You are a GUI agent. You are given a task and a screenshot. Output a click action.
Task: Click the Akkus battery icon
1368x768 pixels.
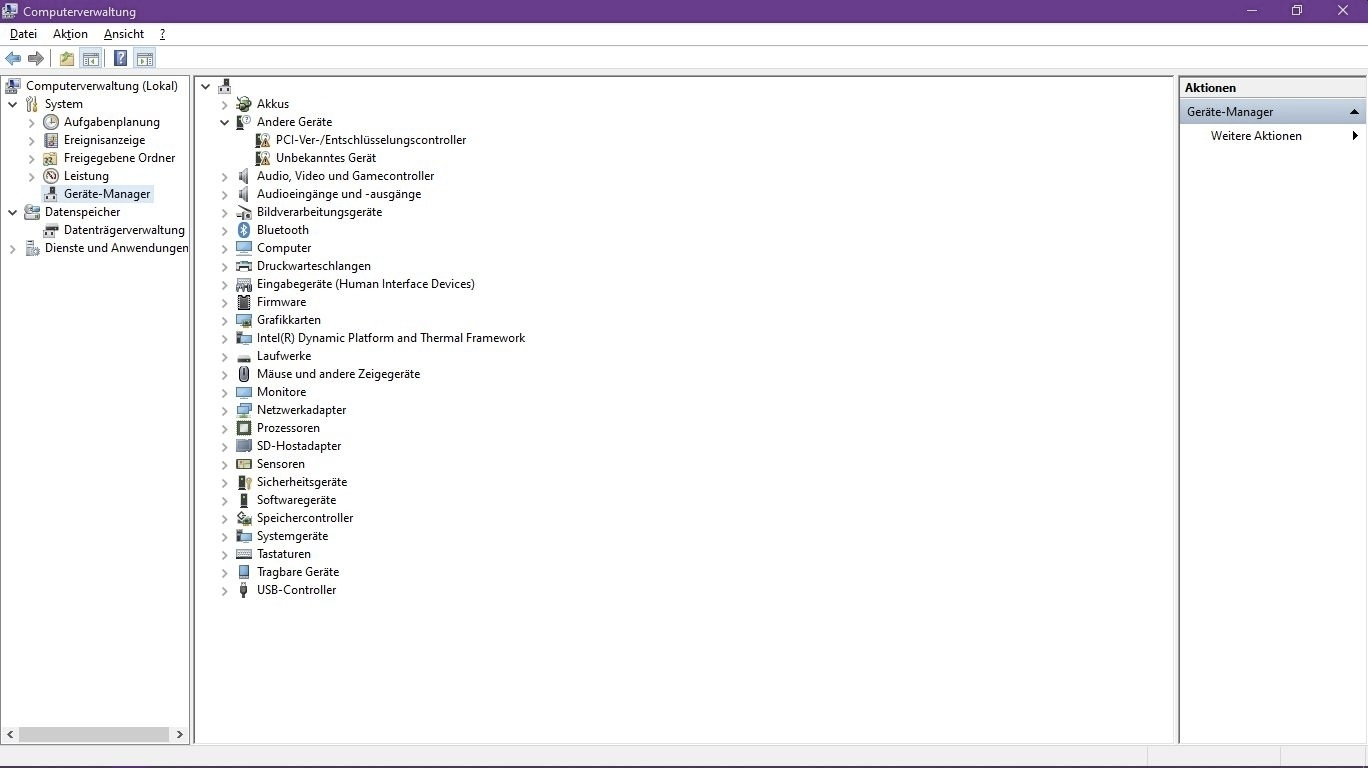point(244,104)
